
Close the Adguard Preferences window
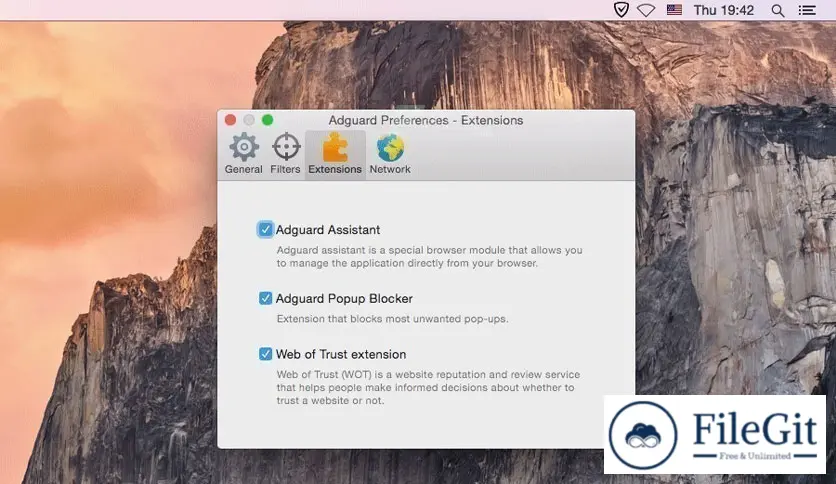coord(230,120)
